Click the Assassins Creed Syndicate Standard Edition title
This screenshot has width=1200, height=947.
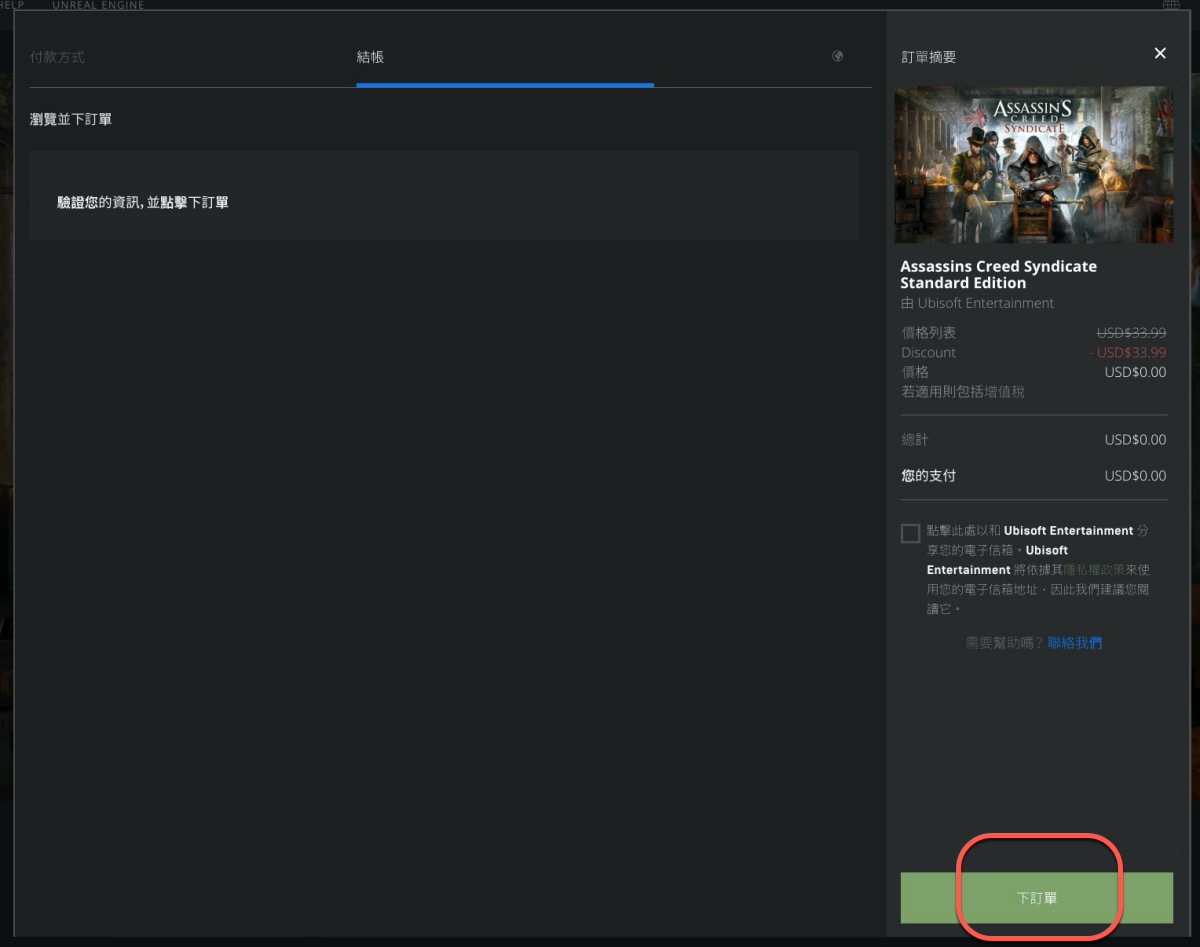click(x=998, y=274)
